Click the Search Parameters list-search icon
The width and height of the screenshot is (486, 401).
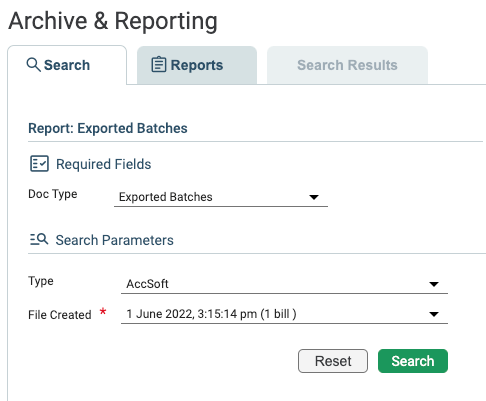39,239
